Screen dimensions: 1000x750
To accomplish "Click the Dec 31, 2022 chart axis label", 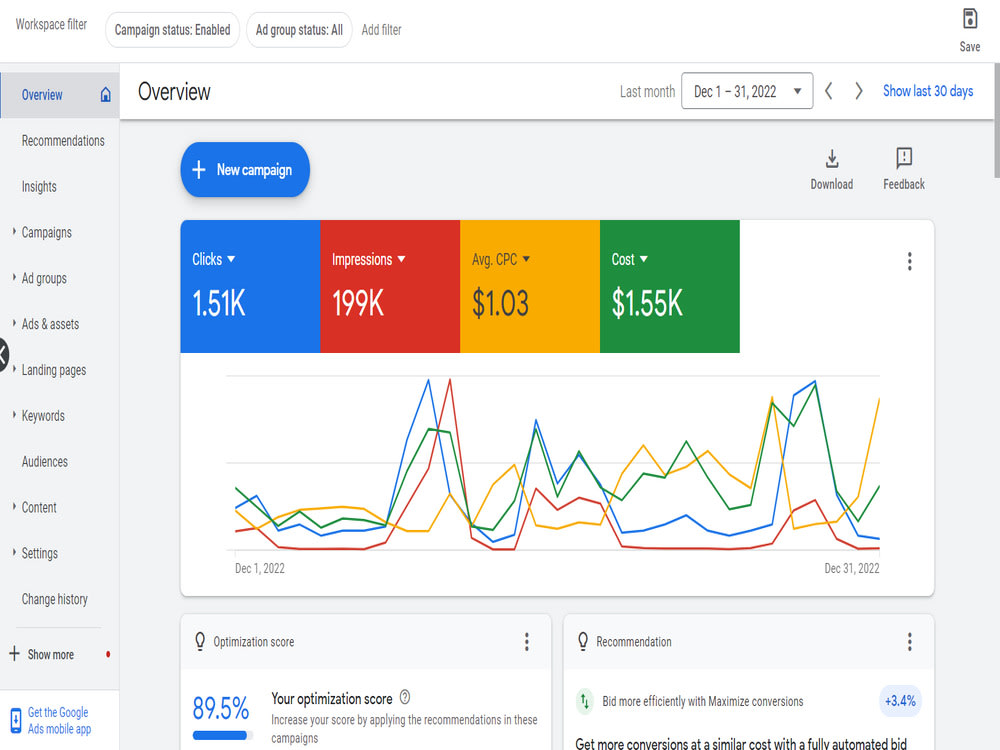I will coord(851,568).
